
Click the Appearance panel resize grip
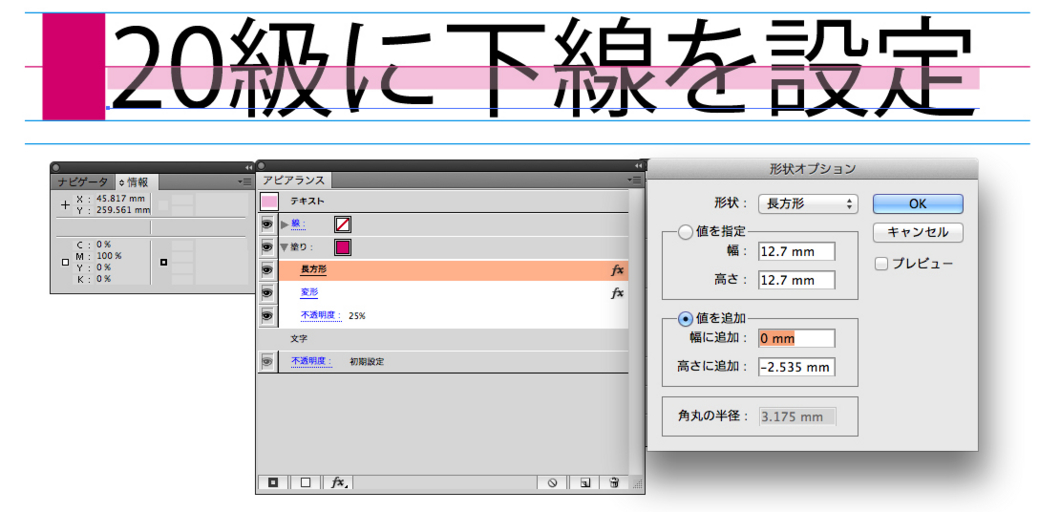[x=636, y=484]
